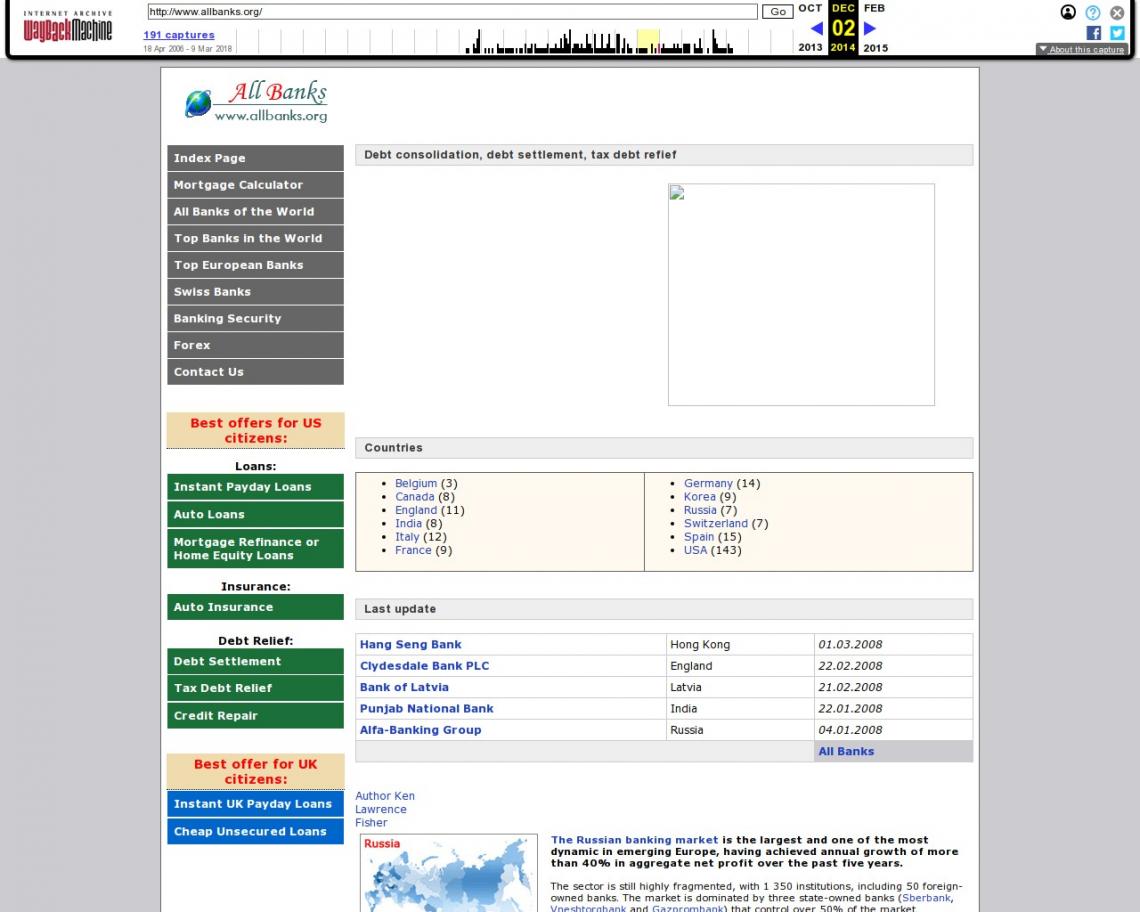Click the Go button
Viewport: 1140px width, 912px height.
[x=777, y=12]
